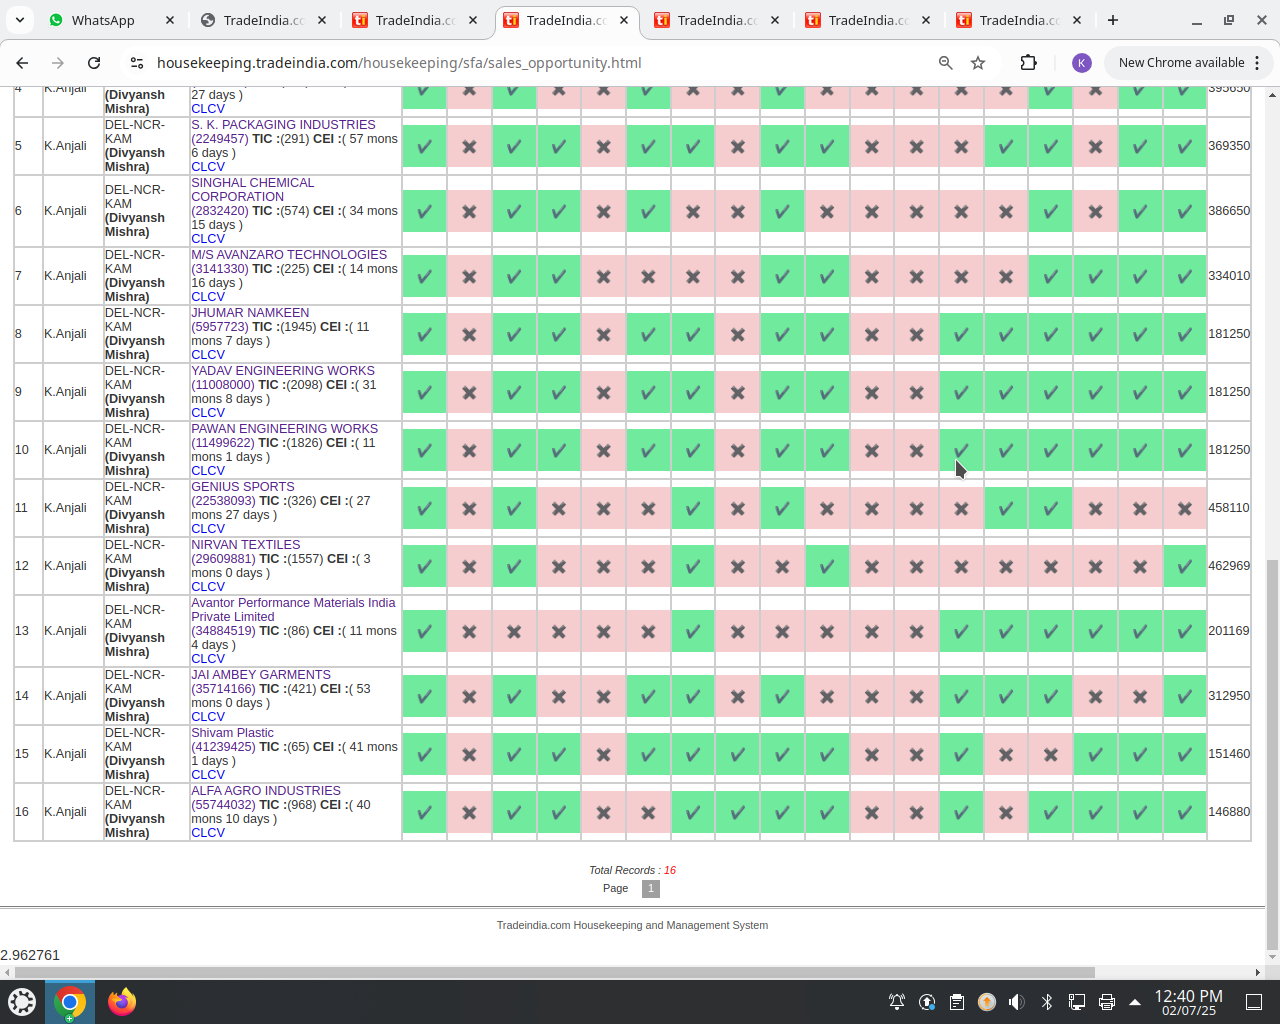
Task: Click New Chrome available button
Action: pos(1181,62)
